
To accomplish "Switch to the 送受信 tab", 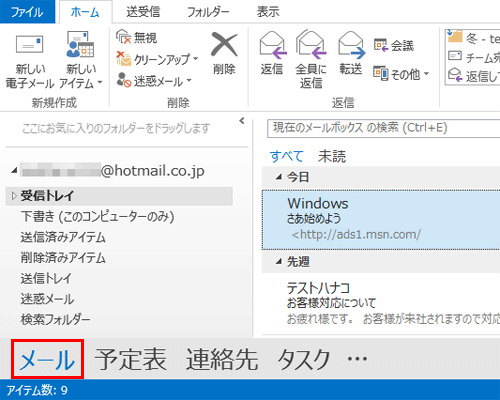I will click(x=143, y=12).
